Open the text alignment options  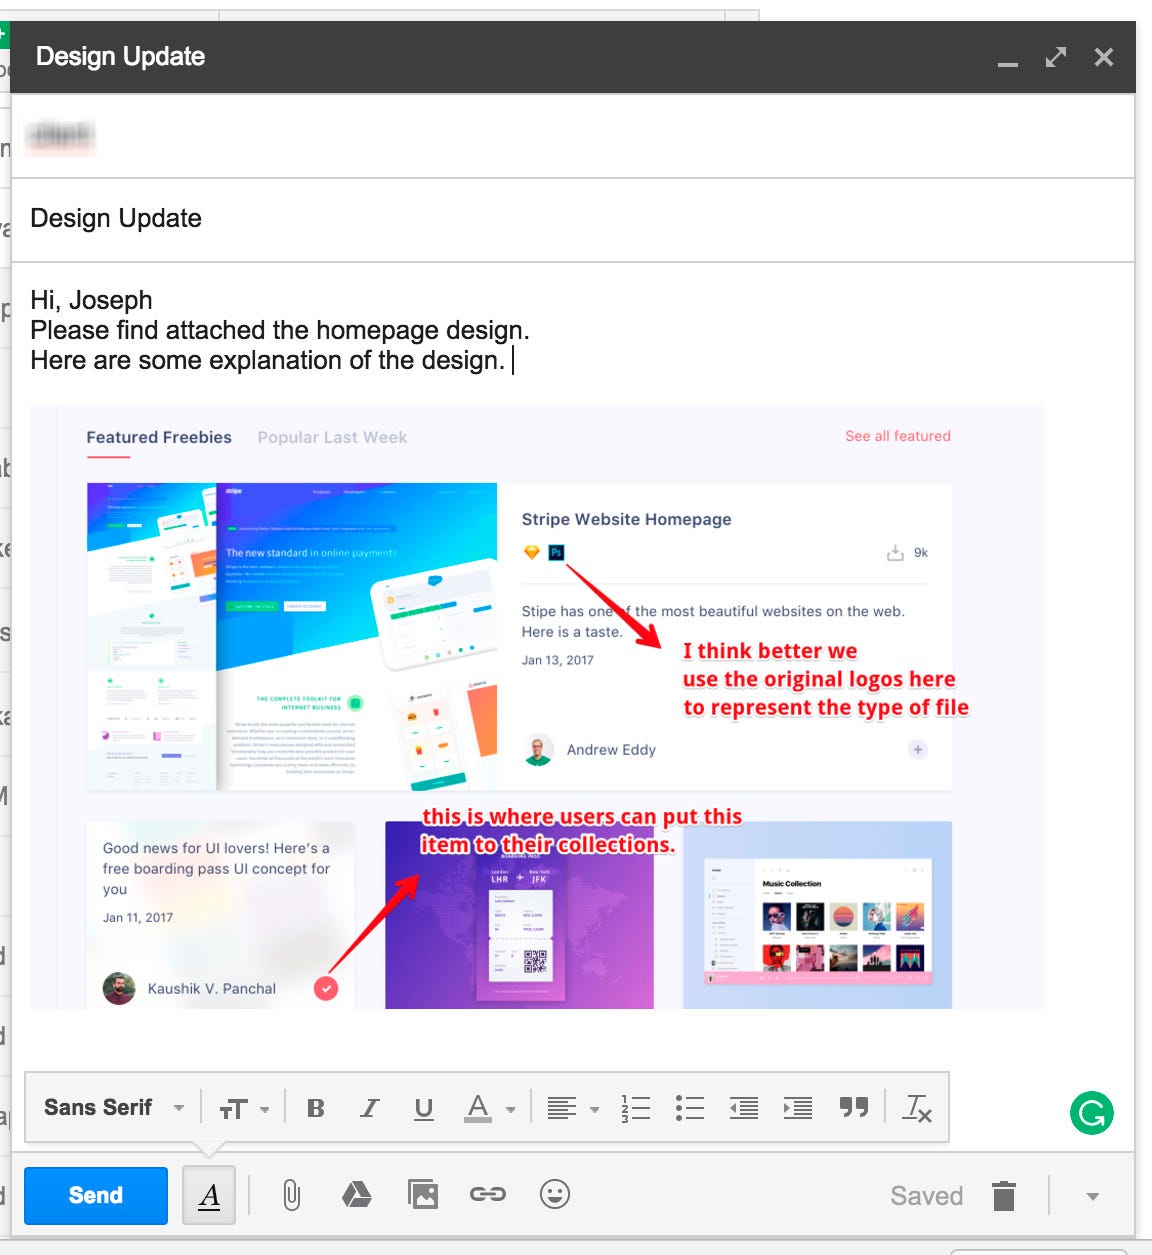click(573, 1108)
